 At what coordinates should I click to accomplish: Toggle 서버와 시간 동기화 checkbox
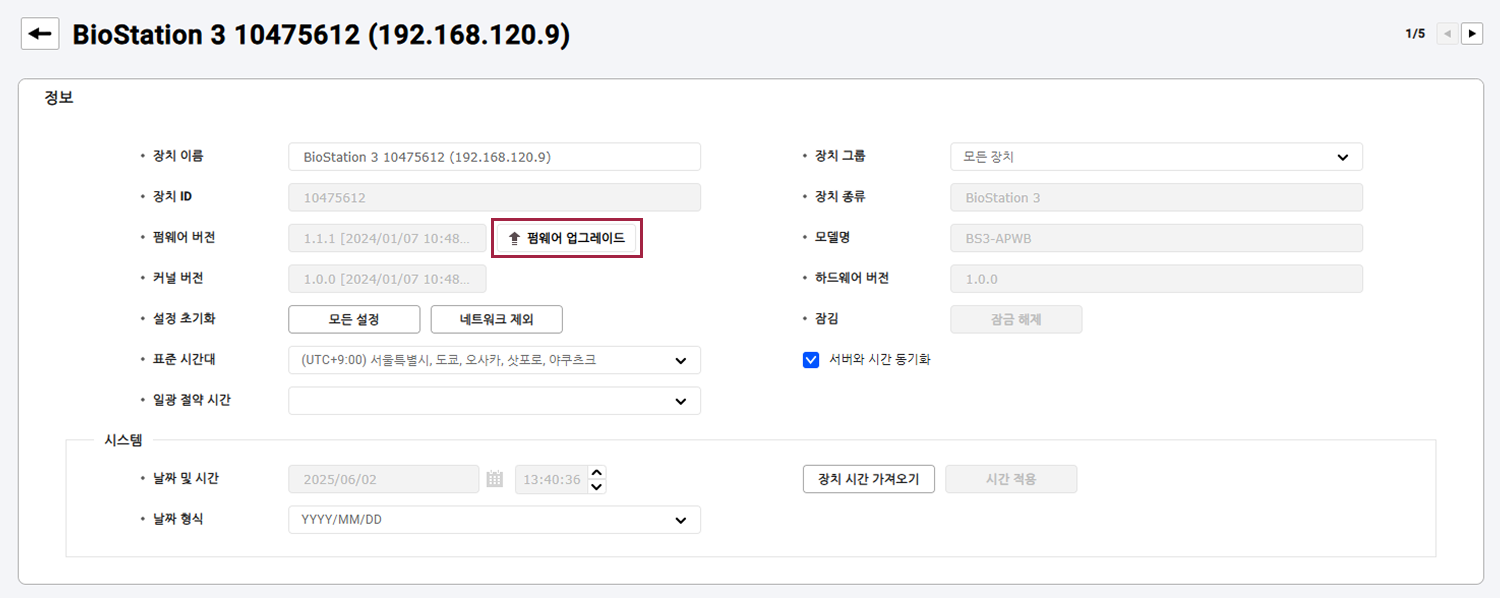(x=811, y=360)
